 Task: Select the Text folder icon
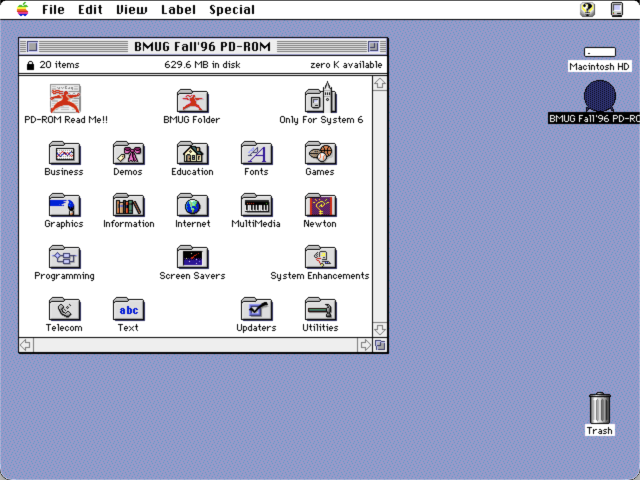coord(129,309)
